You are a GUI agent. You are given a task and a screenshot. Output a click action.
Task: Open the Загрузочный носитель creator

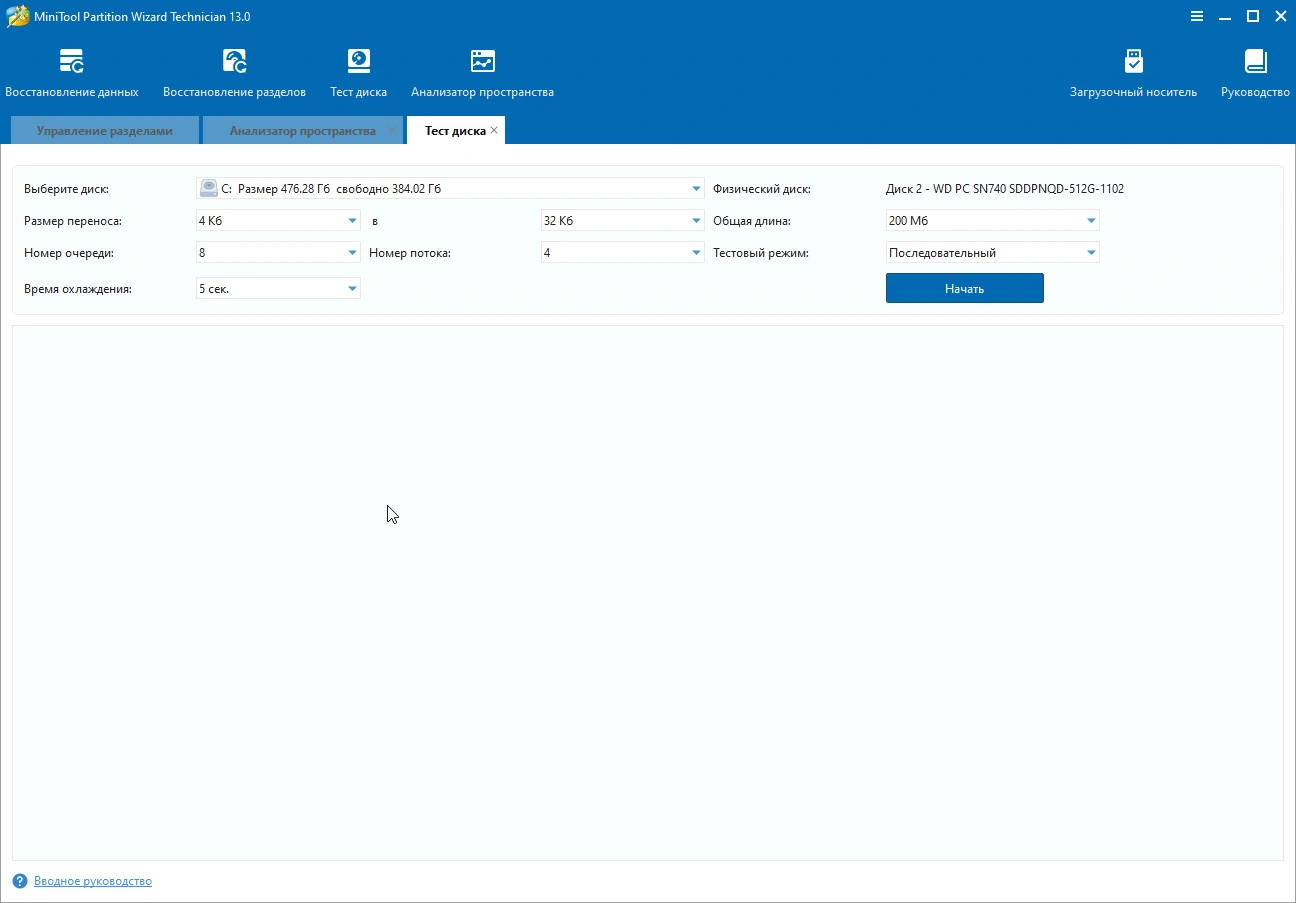pyautogui.click(x=1133, y=73)
